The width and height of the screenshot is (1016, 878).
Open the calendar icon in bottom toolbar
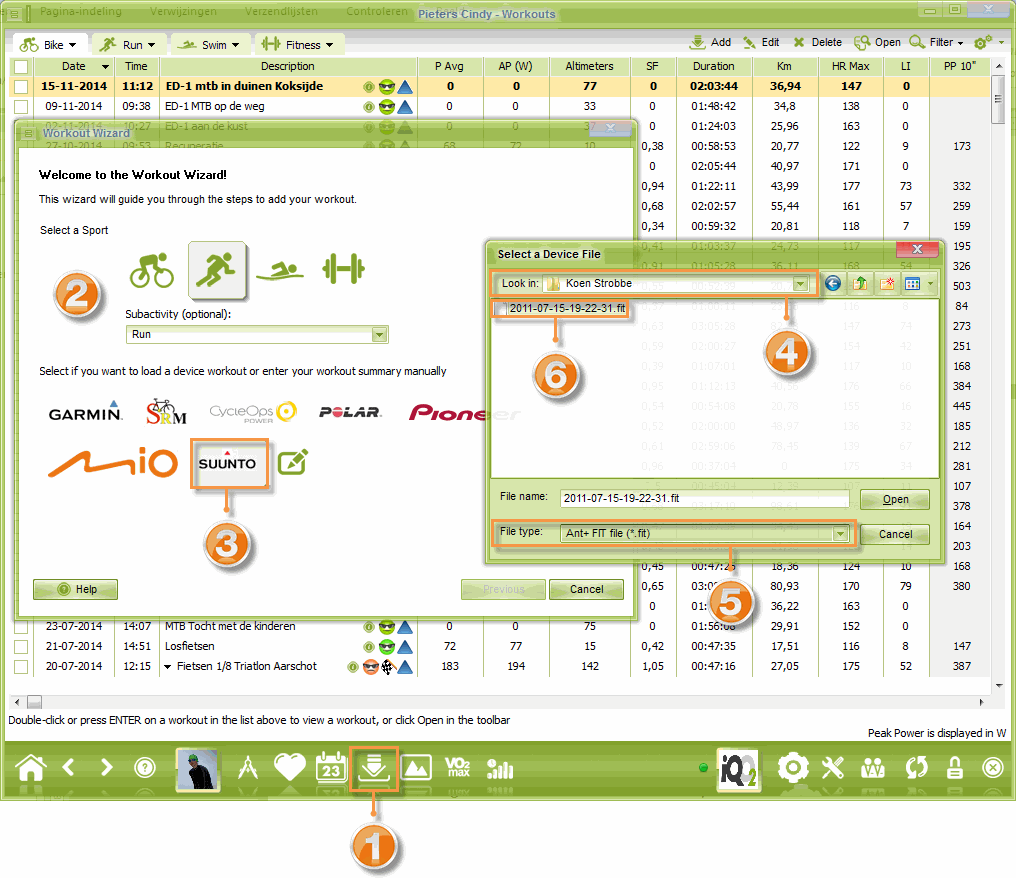click(x=330, y=768)
